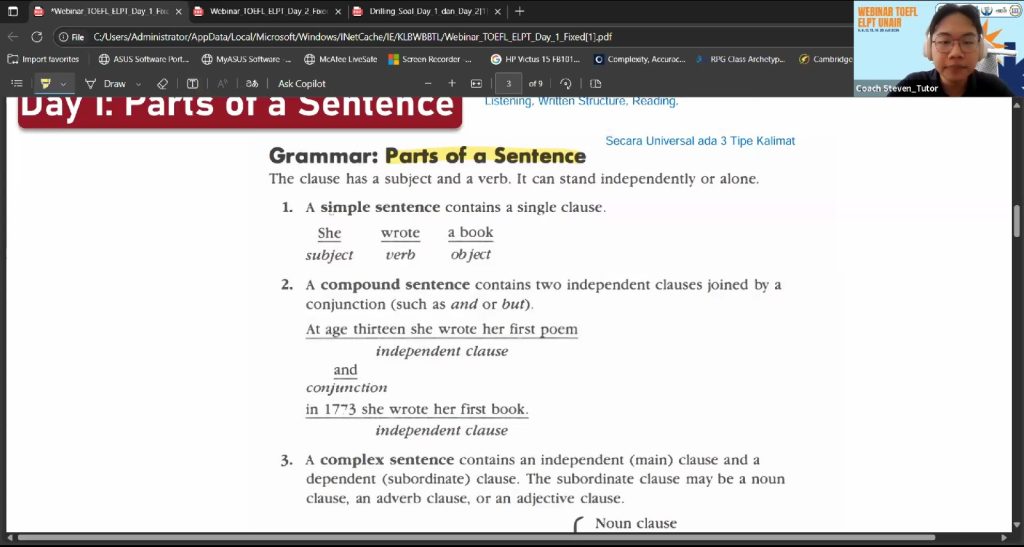The height and width of the screenshot is (547, 1024).
Task: Open McAfee LiveSafe bookmark
Action: (x=341, y=59)
